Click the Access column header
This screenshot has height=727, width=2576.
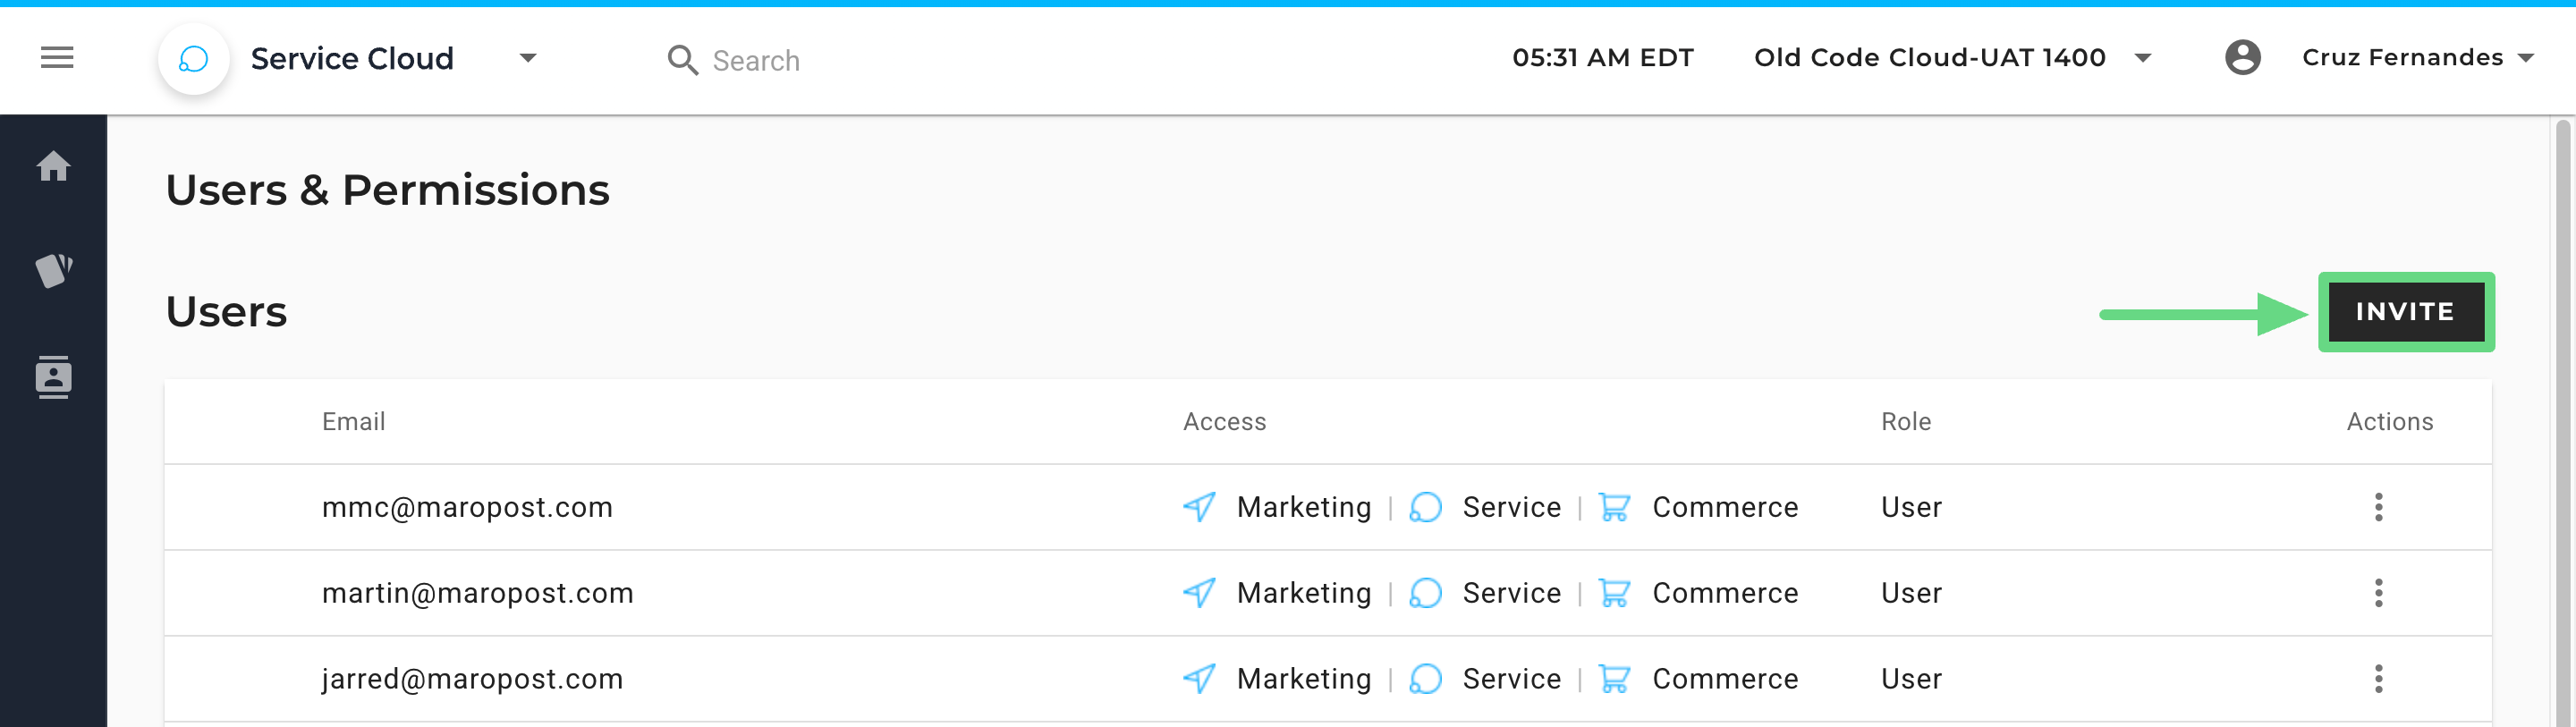pyautogui.click(x=1224, y=422)
